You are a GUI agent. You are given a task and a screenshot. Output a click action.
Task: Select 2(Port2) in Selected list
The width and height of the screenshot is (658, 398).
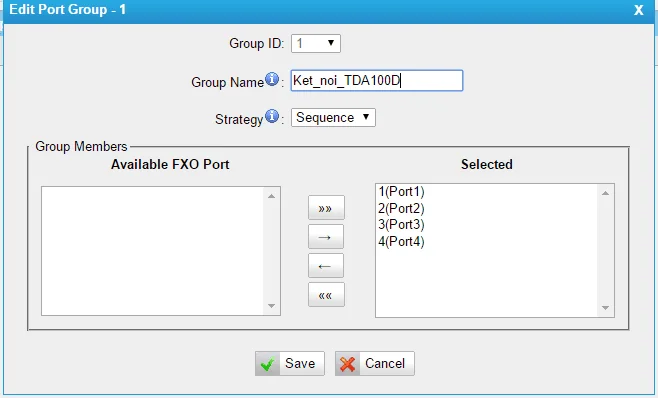[401, 208]
